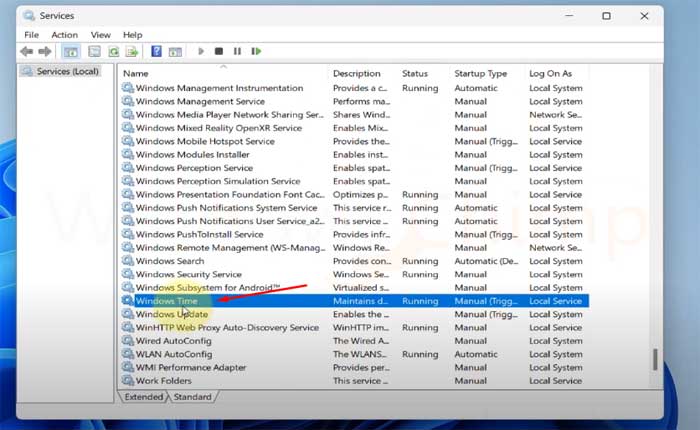Click the Pause Service icon
The width and height of the screenshot is (700, 430).
coord(237,51)
